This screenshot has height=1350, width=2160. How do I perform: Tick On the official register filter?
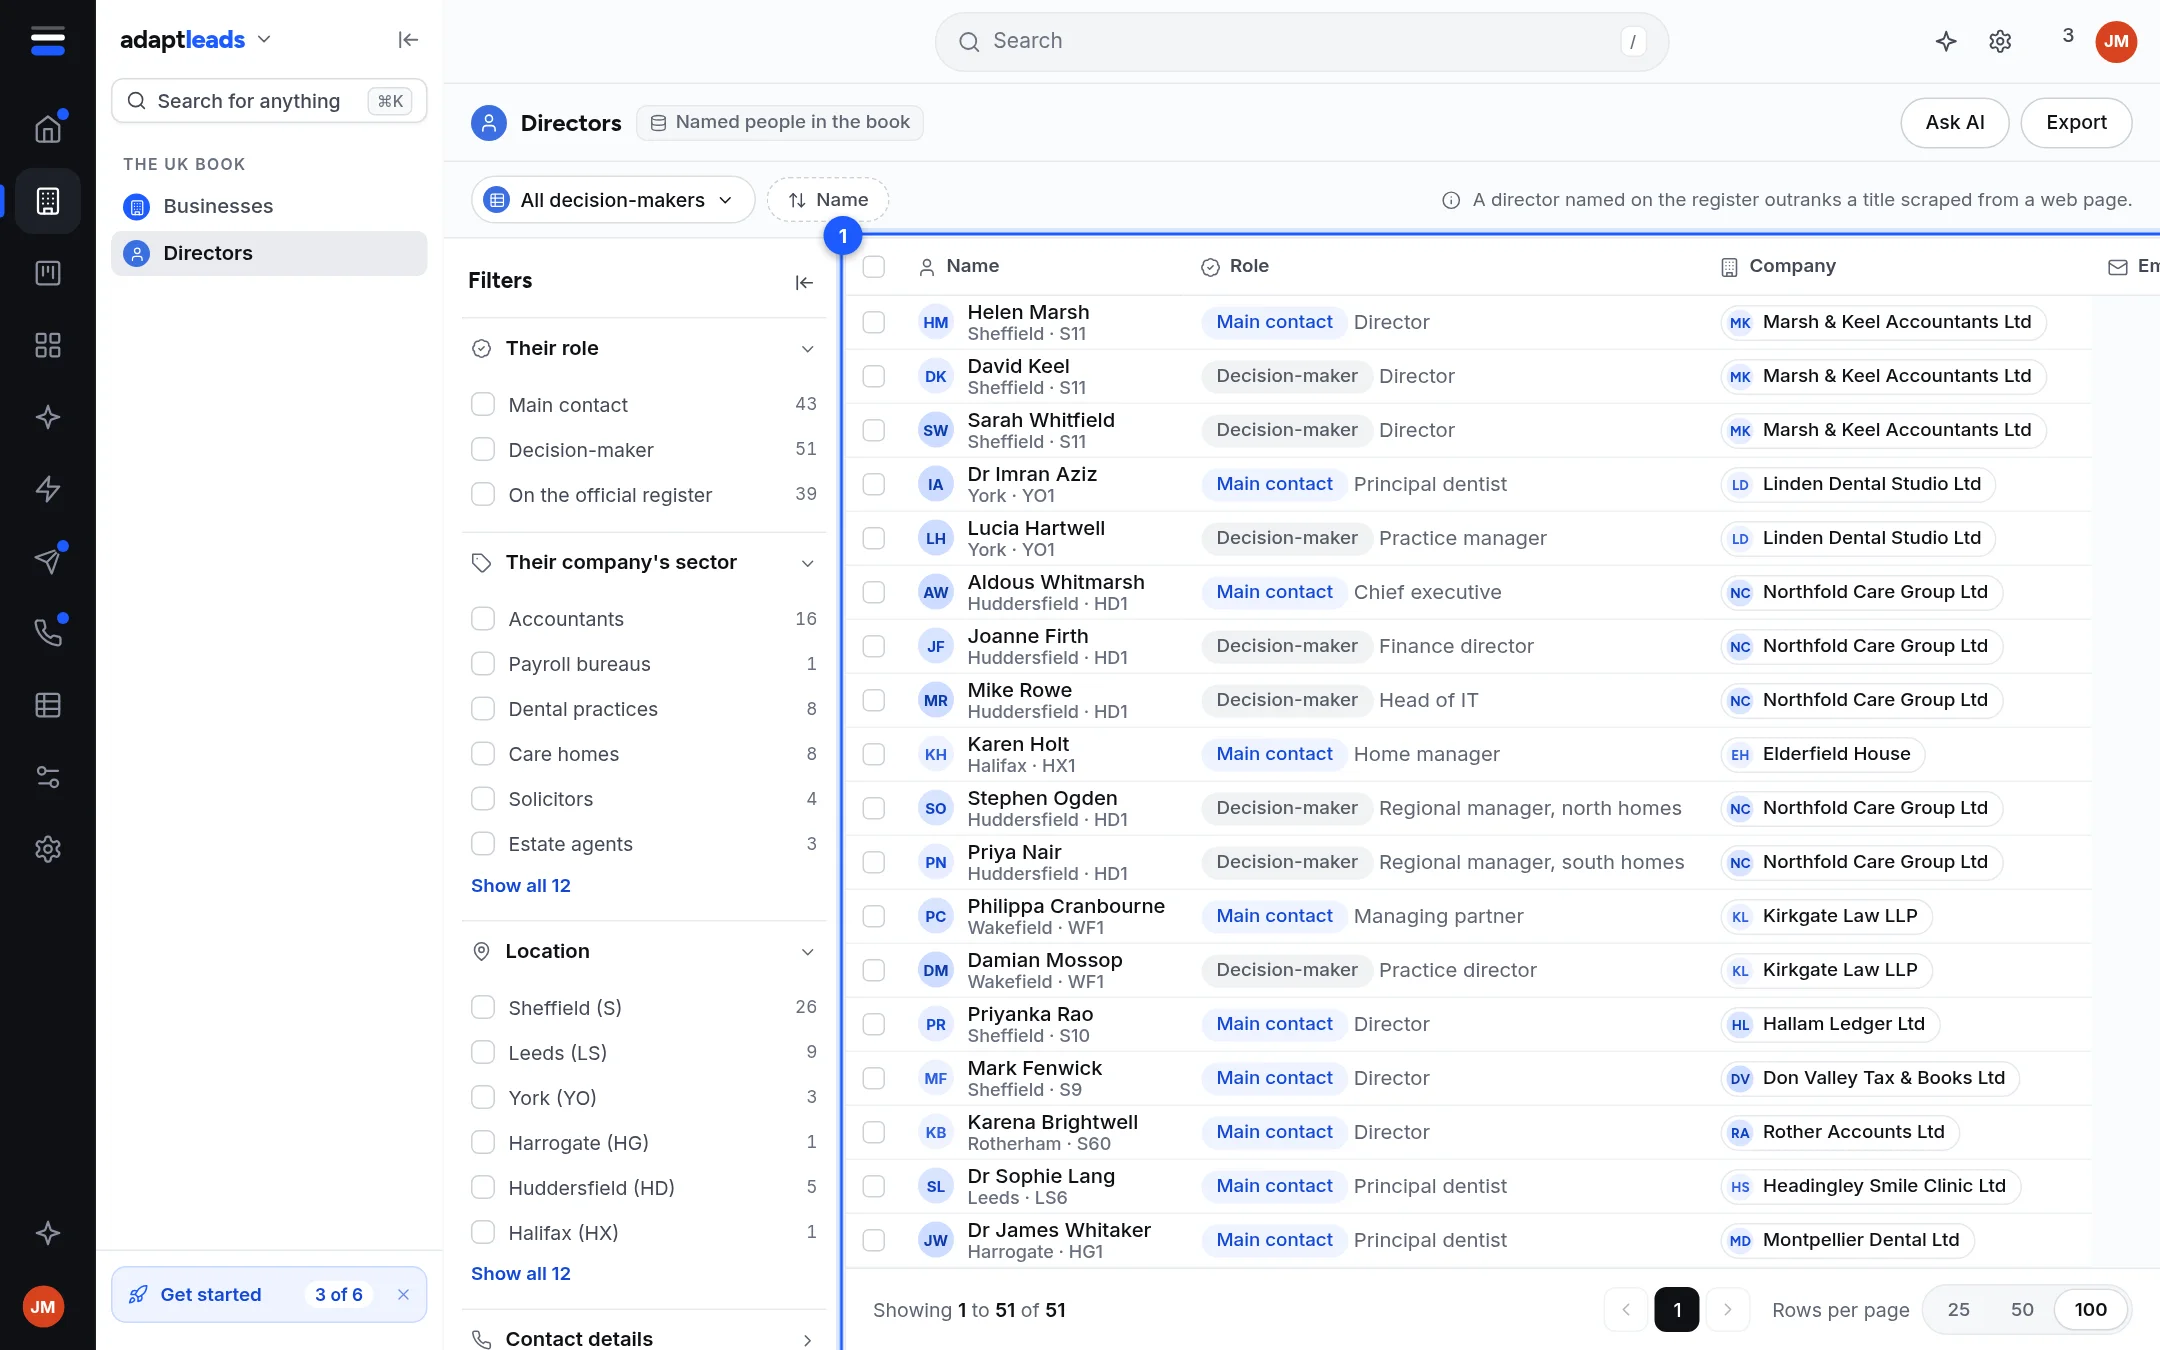pos(483,494)
